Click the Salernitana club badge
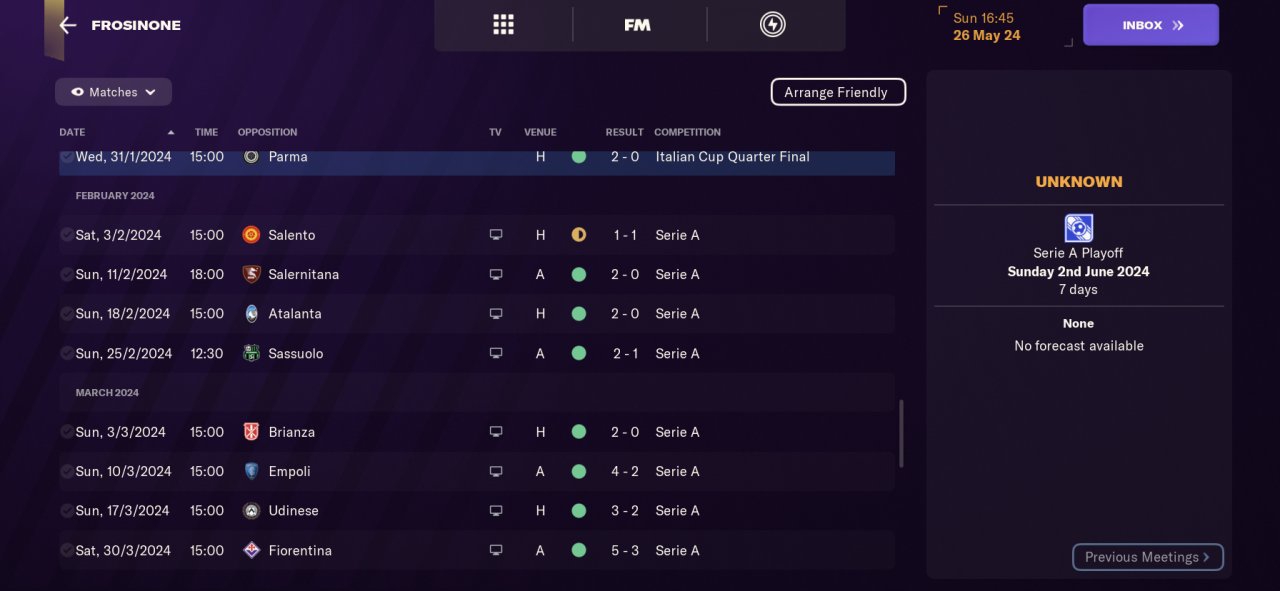The image size is (1280, 591). 251,274
